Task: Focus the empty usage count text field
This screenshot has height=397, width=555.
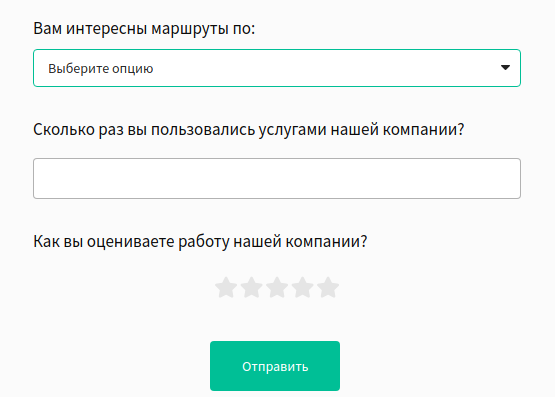Action: click(277, 178)
